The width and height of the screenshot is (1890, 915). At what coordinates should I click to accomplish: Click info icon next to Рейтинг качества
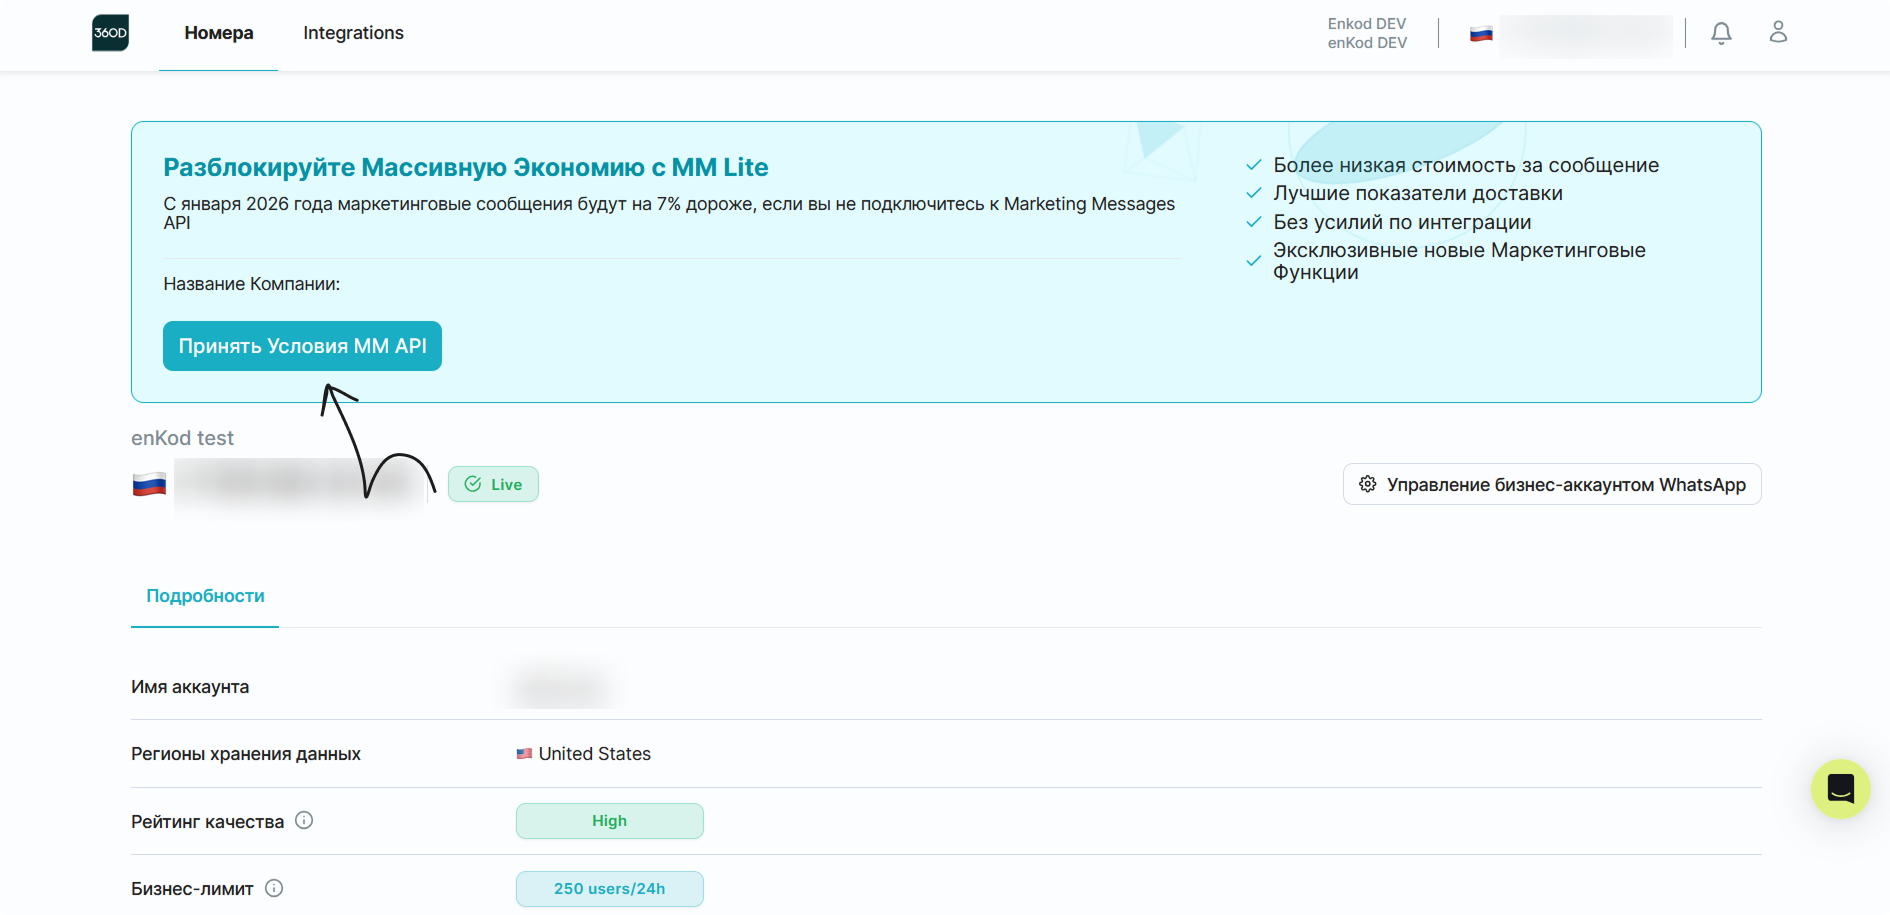[304, 821]
